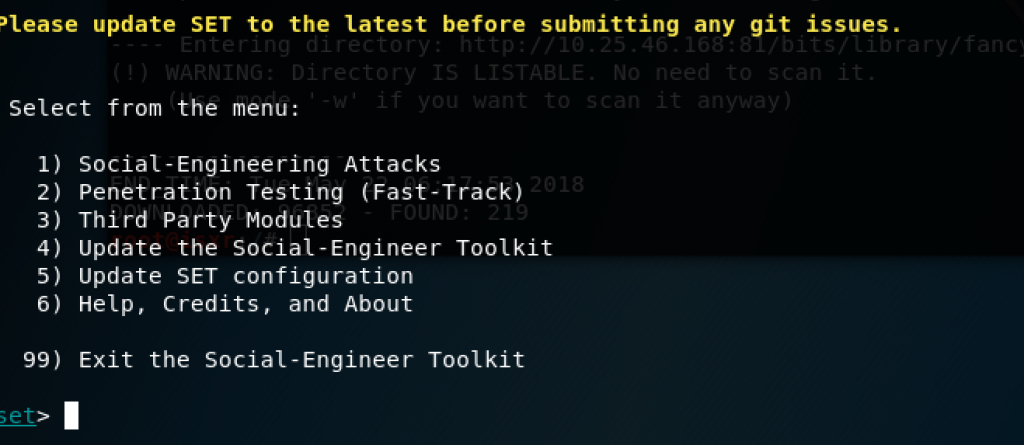Screen dimensions: 1024x445
Task: Select Update the Social-Engineer Toolkit option
Action: click(295, 248)
